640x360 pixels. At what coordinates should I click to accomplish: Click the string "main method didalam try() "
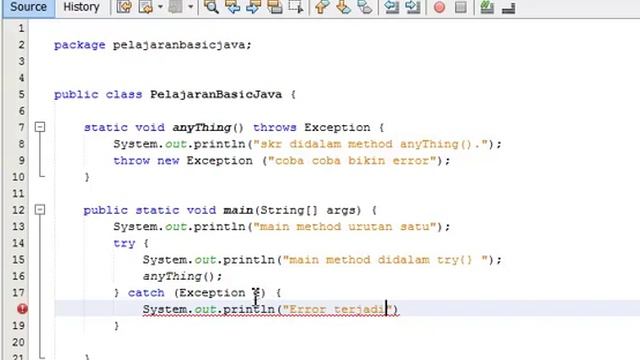tap(385, 260)
